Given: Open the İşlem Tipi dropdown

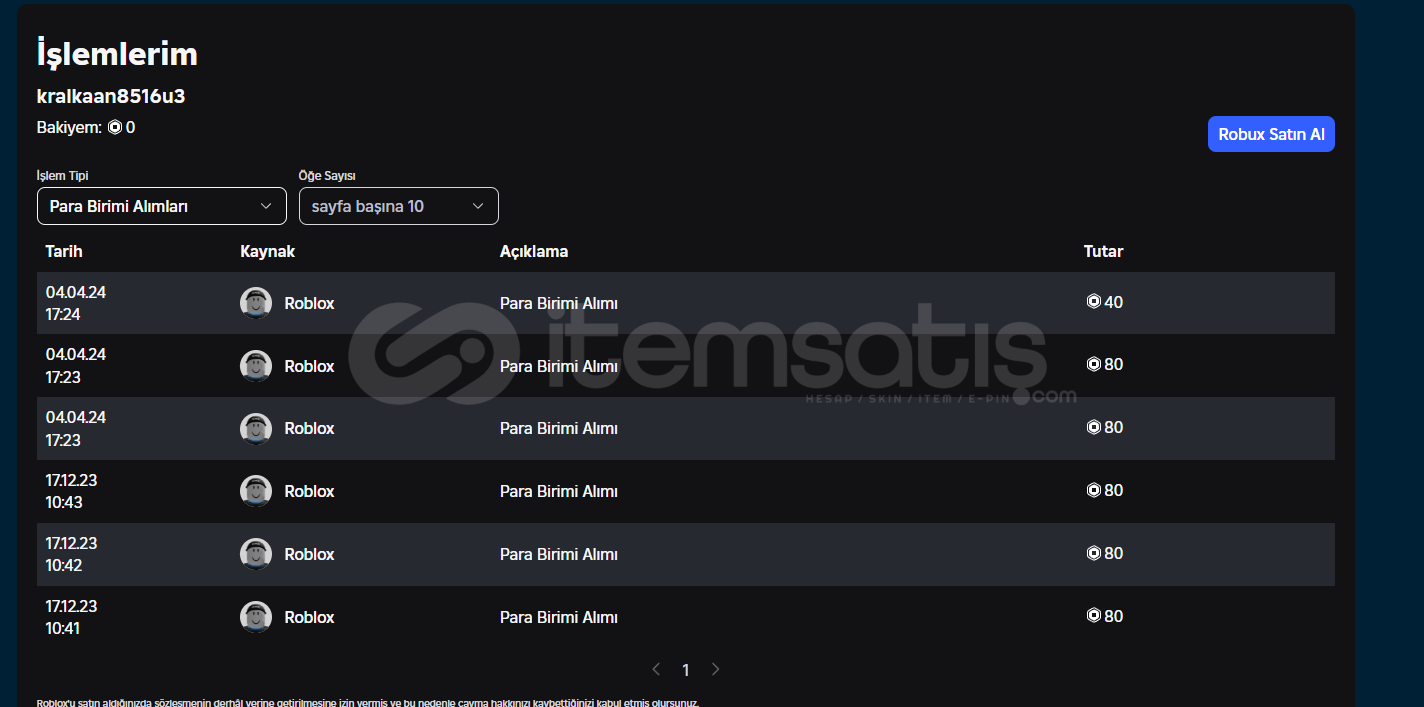Looking at the screenshot, I should tap(161, 206).
